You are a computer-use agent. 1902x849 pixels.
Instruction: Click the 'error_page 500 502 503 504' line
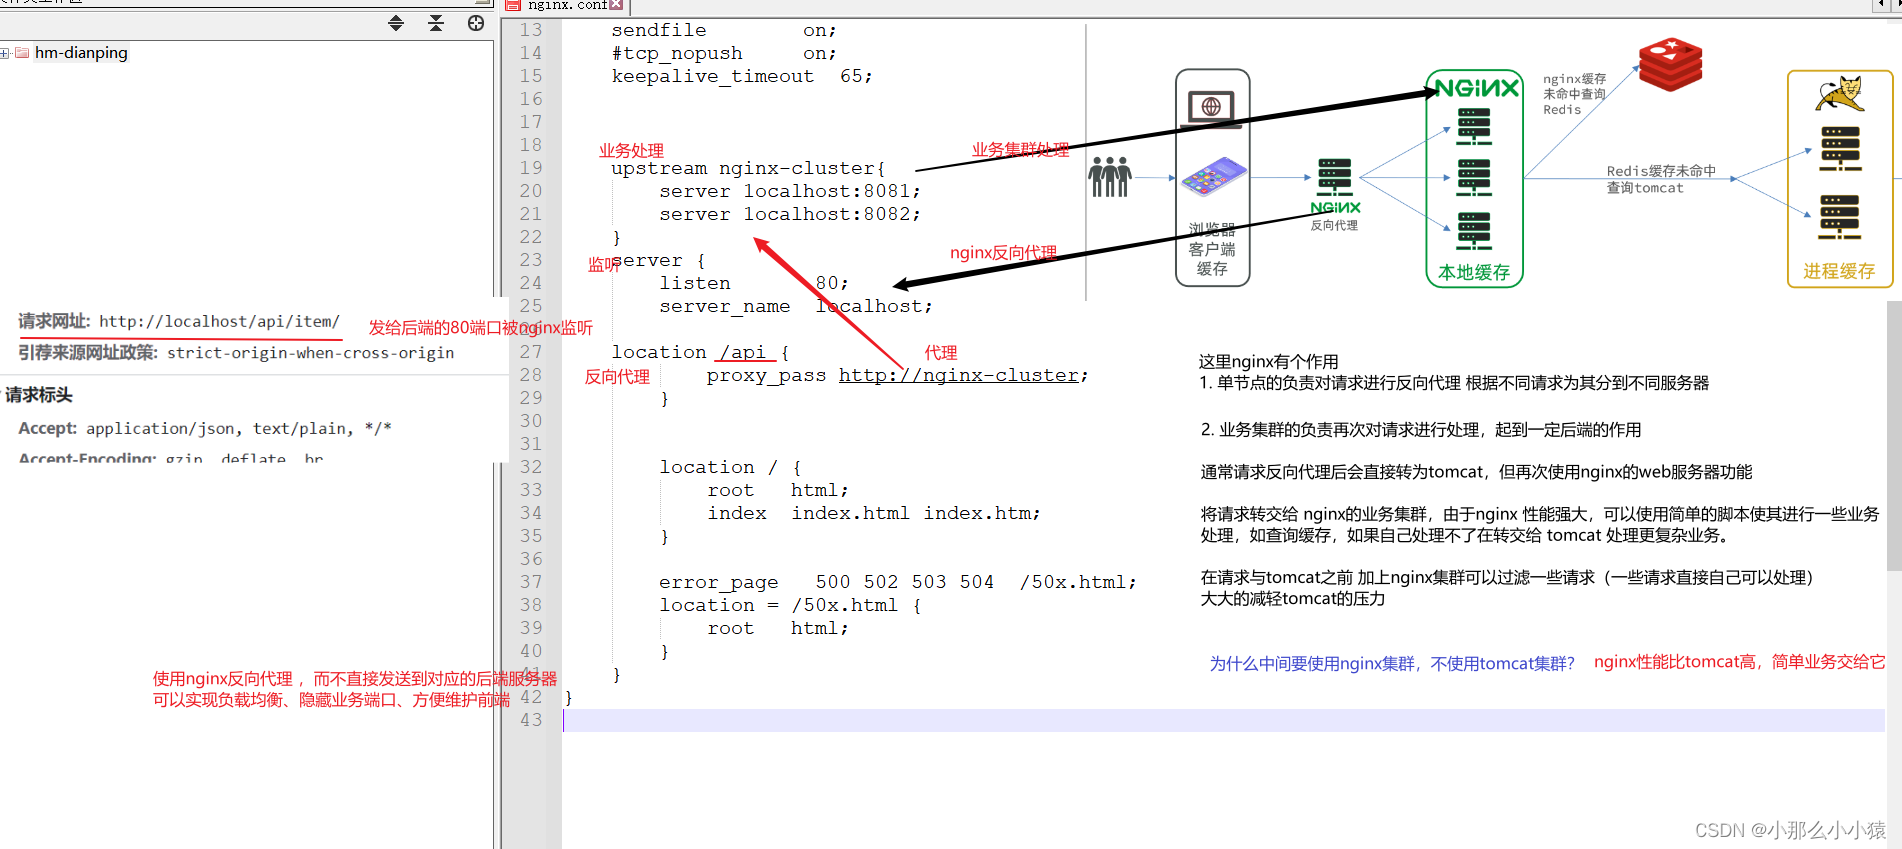point(898,582)
